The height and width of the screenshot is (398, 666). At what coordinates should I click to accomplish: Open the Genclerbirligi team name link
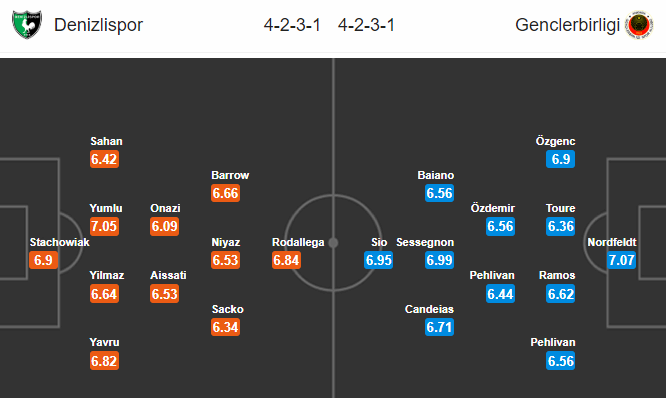pos(567,25)
